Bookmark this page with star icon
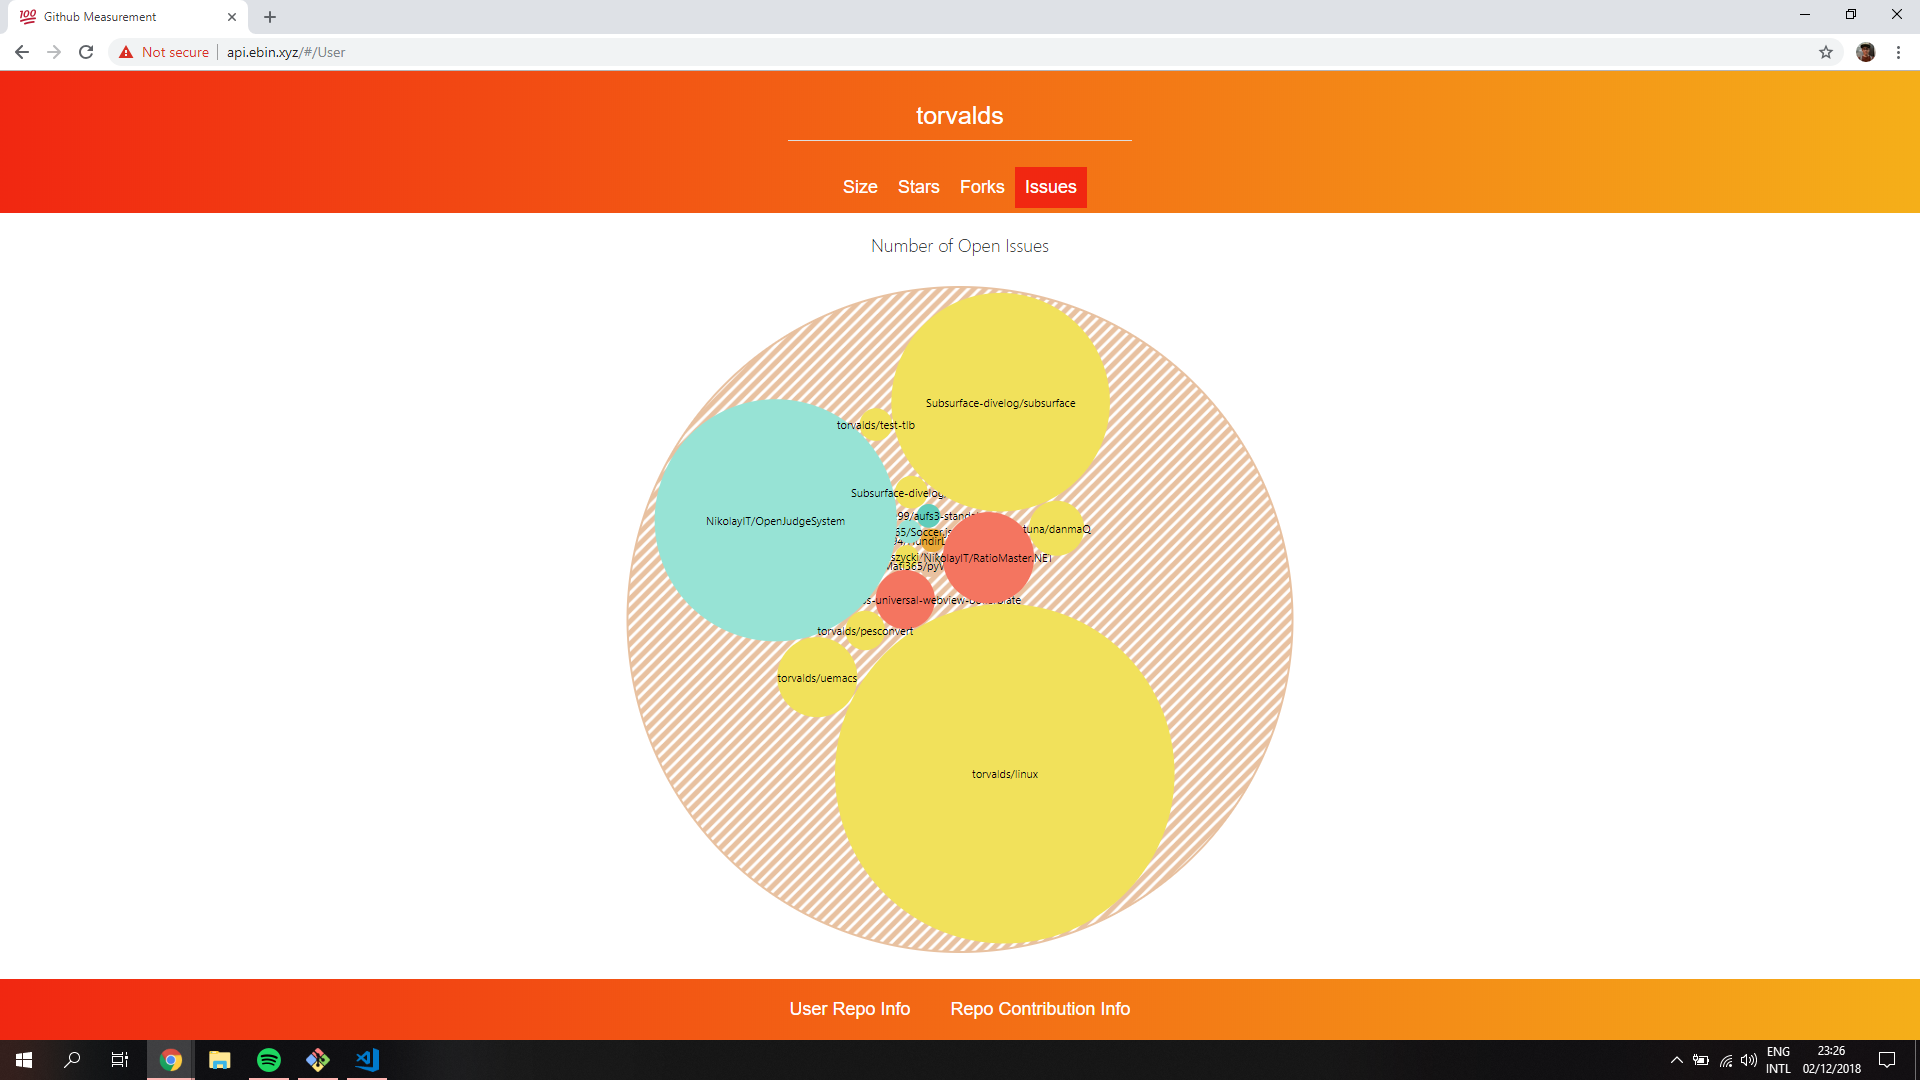 pos(1826,52)
